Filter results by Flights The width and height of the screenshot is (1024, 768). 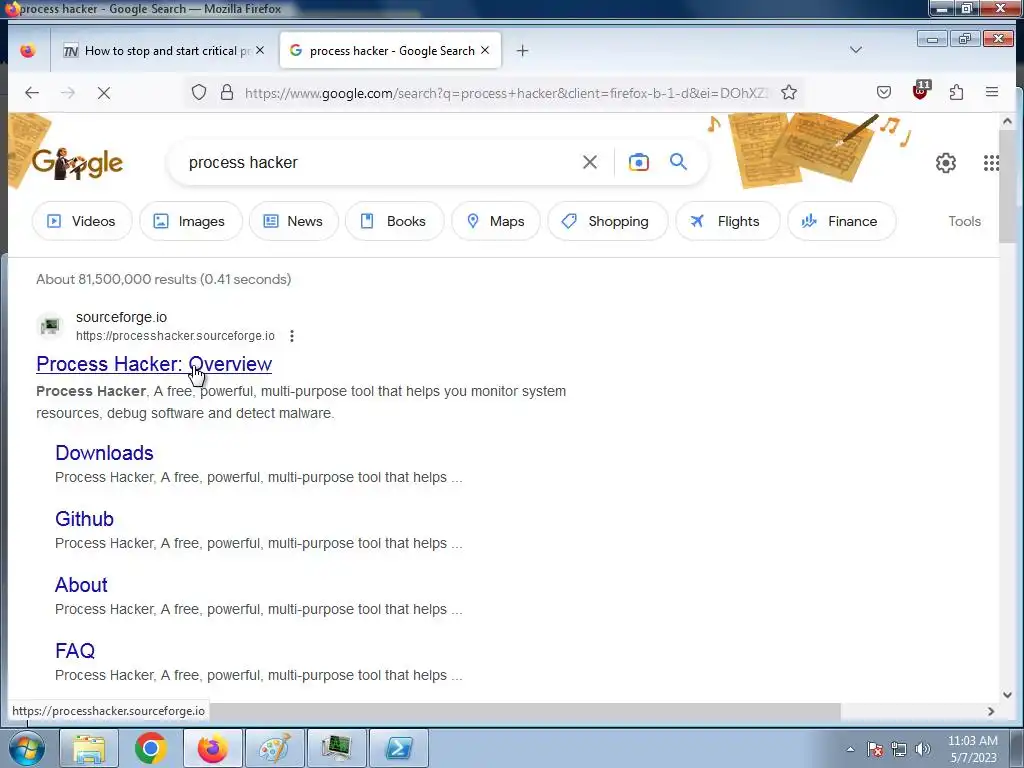(x=728, y=221)
